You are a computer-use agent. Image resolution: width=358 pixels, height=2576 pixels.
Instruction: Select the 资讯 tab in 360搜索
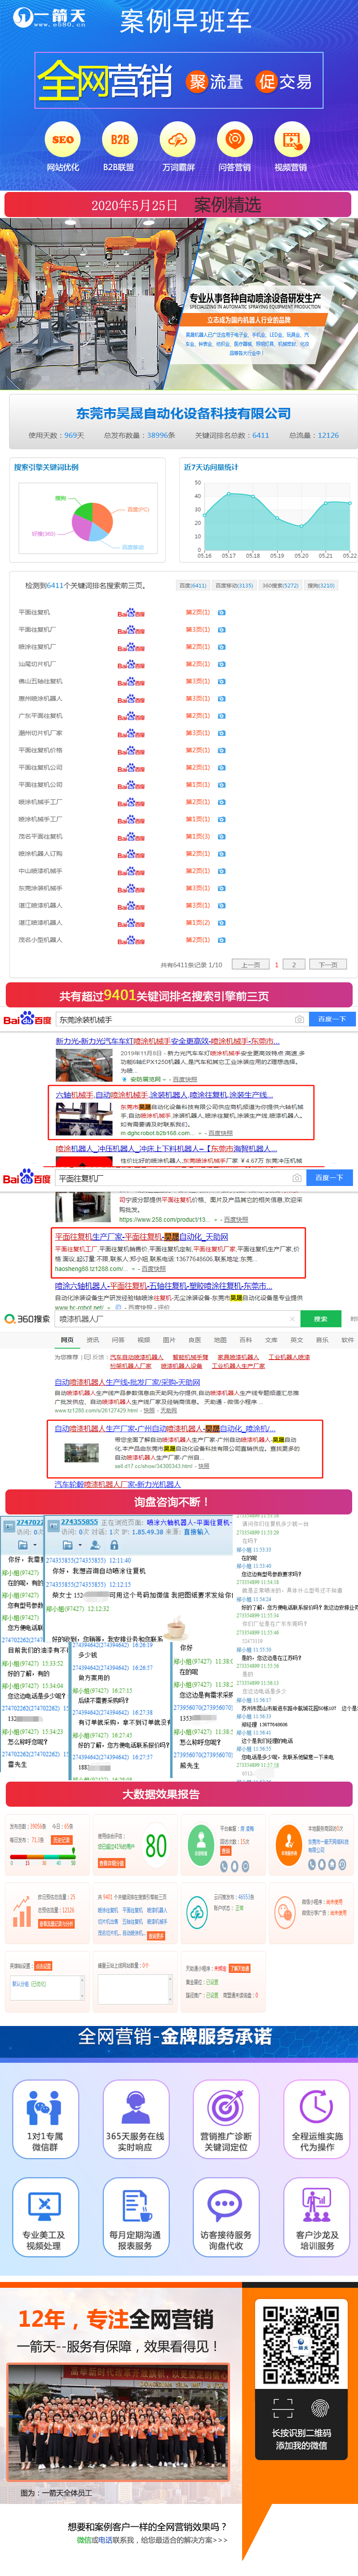tap(92, 1340)
